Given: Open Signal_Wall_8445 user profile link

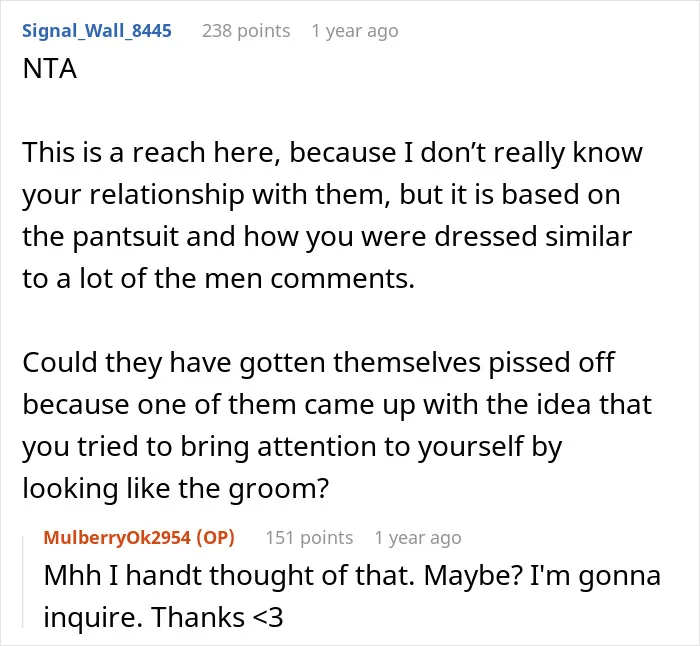Looking at the screenshot, I should point(97,31).
